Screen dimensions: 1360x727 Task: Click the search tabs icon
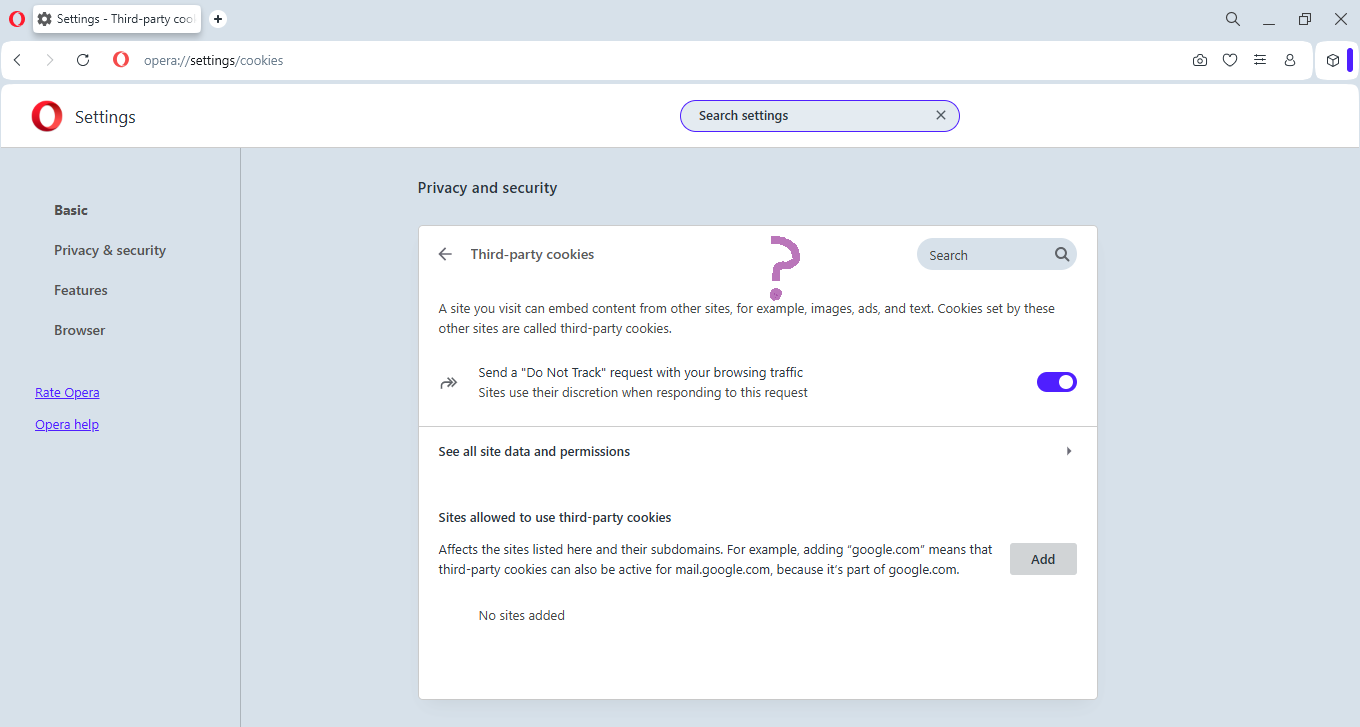[1232, 18]
